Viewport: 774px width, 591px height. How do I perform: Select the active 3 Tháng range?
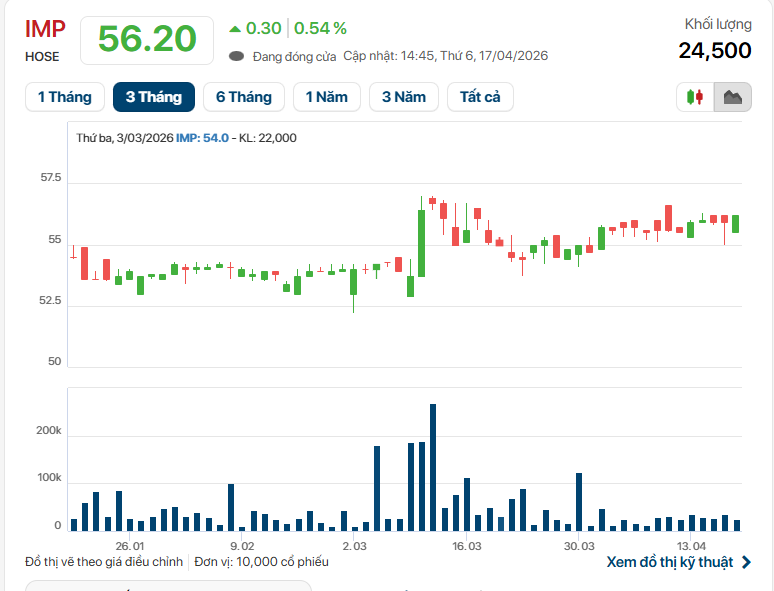(x=153, y=97)
